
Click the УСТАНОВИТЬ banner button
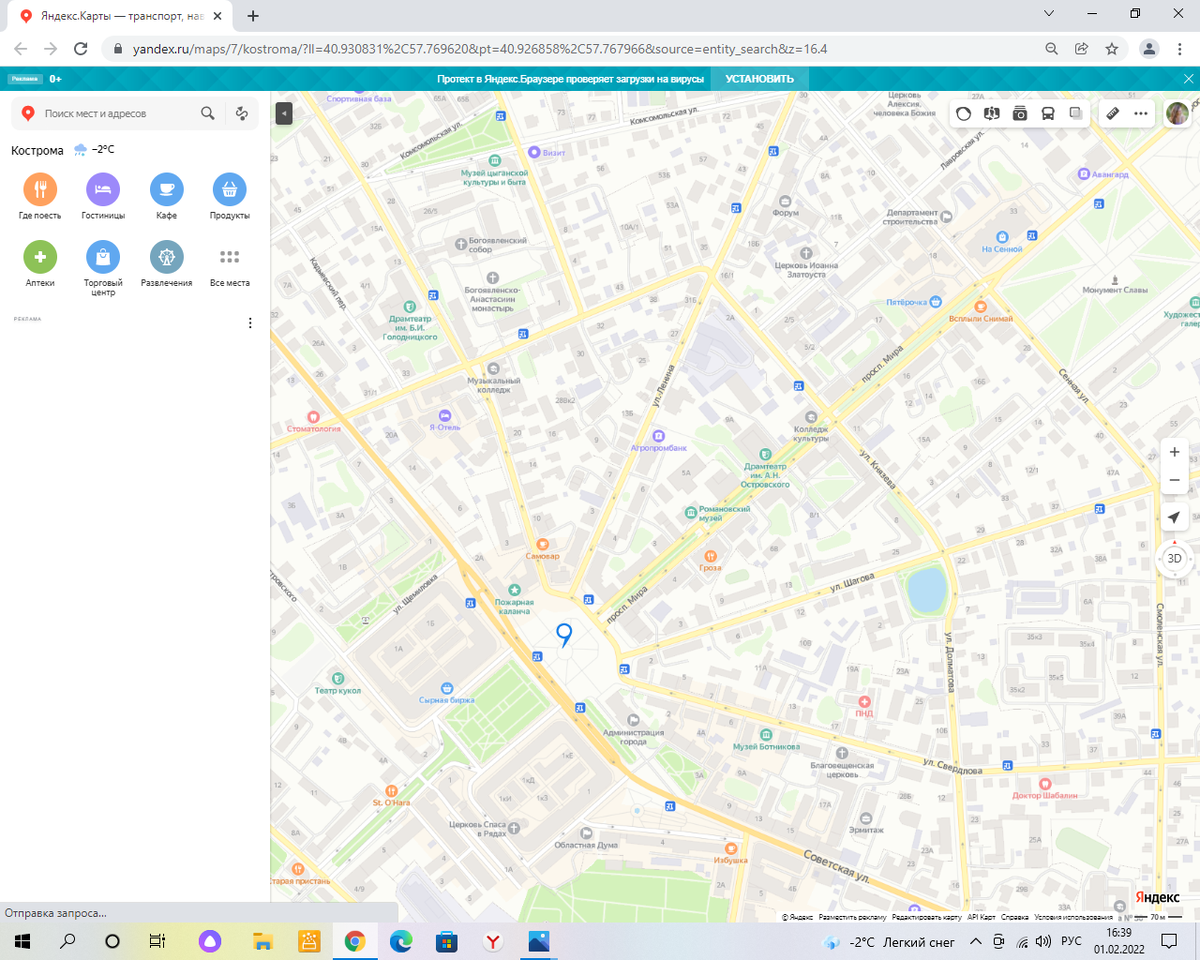click(760, 79)
